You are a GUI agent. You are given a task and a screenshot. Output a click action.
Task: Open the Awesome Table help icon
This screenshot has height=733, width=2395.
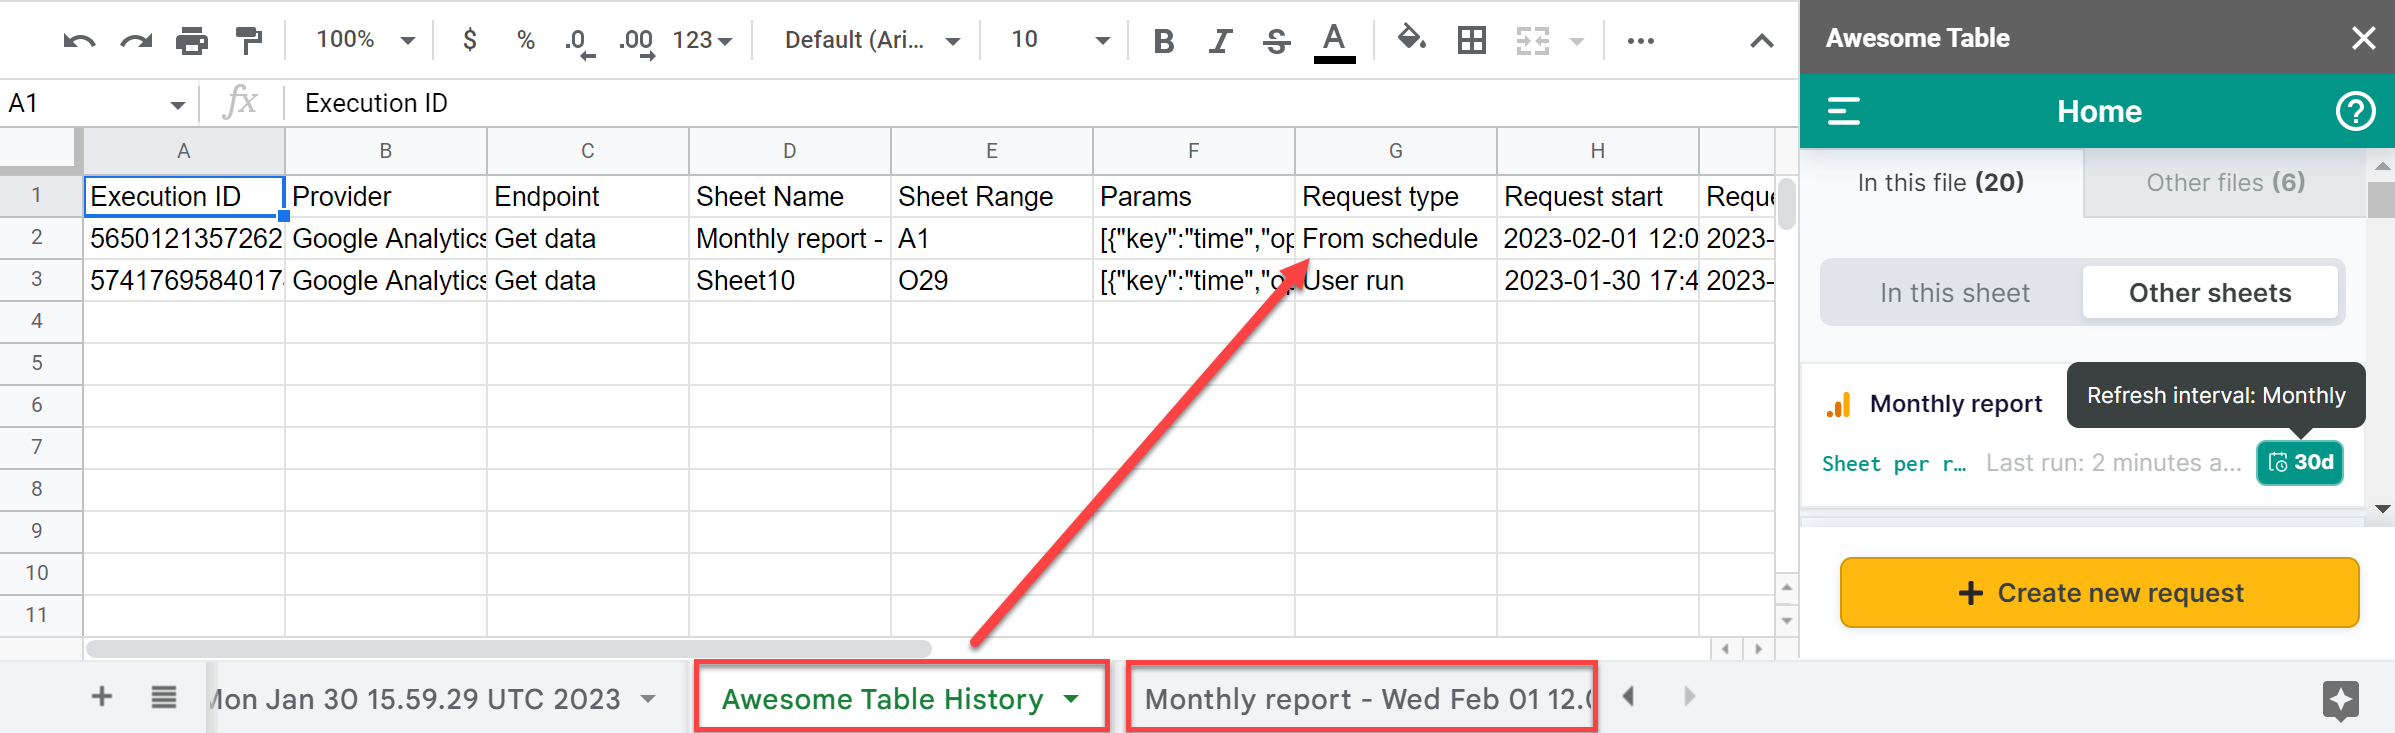(2355, 111)
